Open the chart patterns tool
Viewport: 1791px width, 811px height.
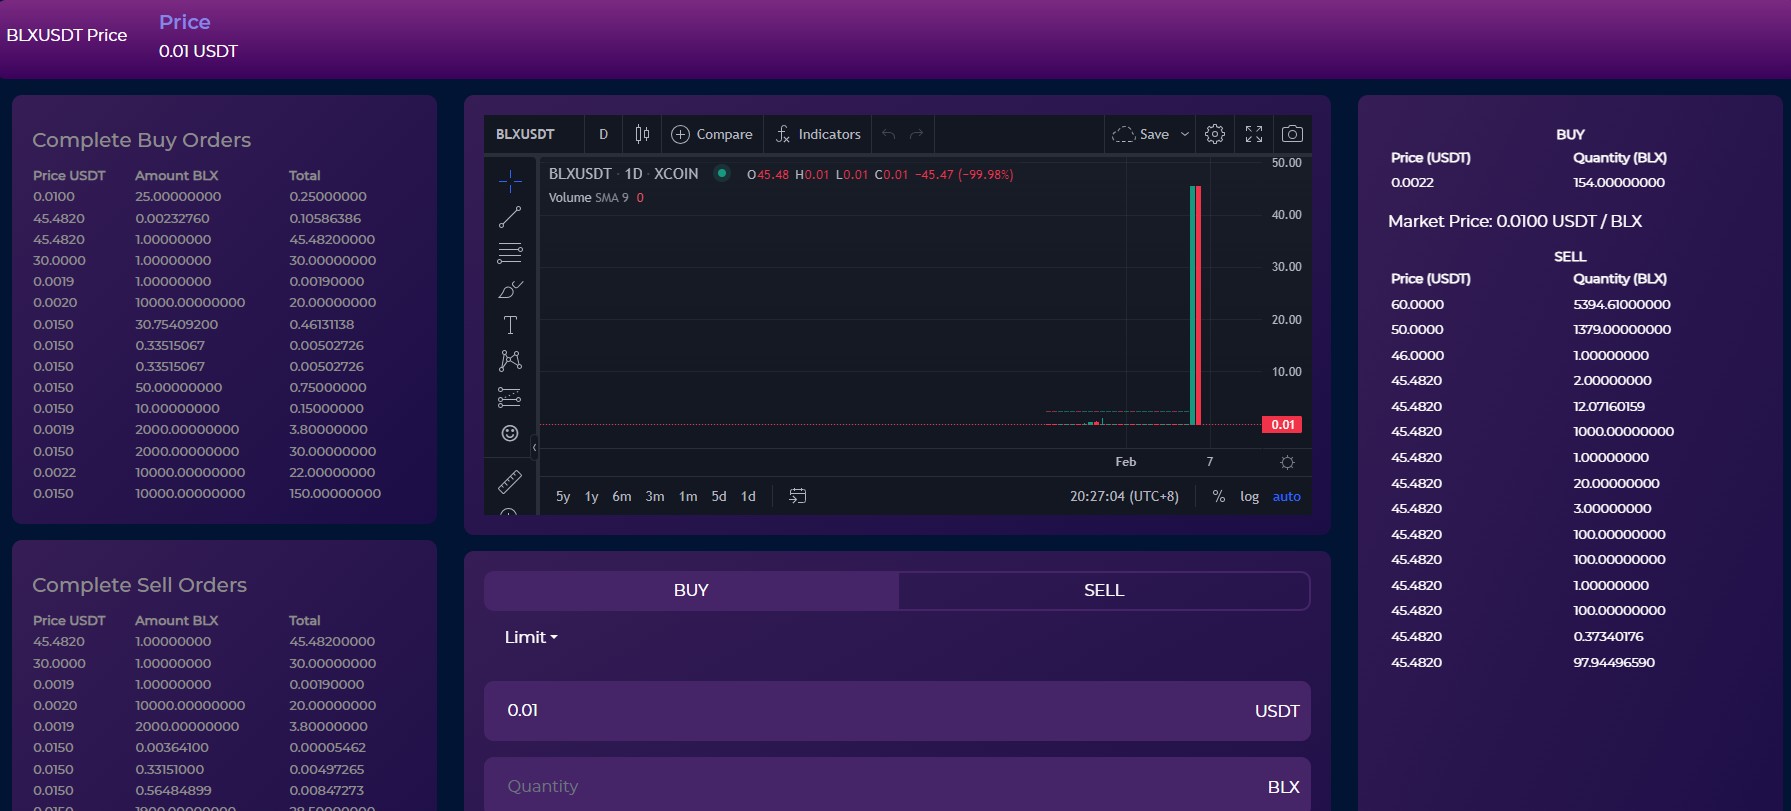510,361
